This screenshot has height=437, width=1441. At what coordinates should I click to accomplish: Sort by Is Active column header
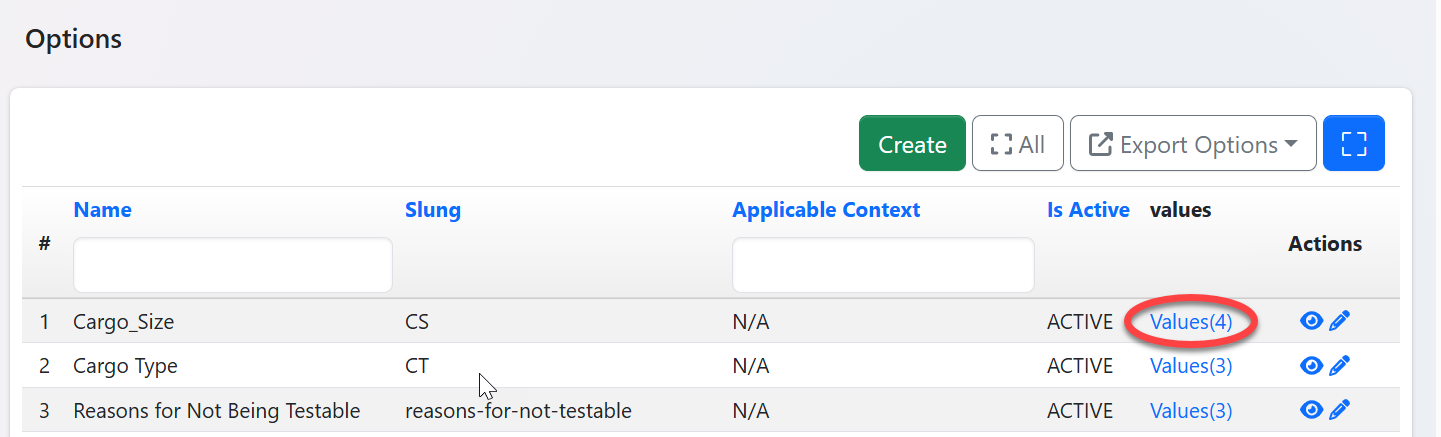pos(1088,210)
